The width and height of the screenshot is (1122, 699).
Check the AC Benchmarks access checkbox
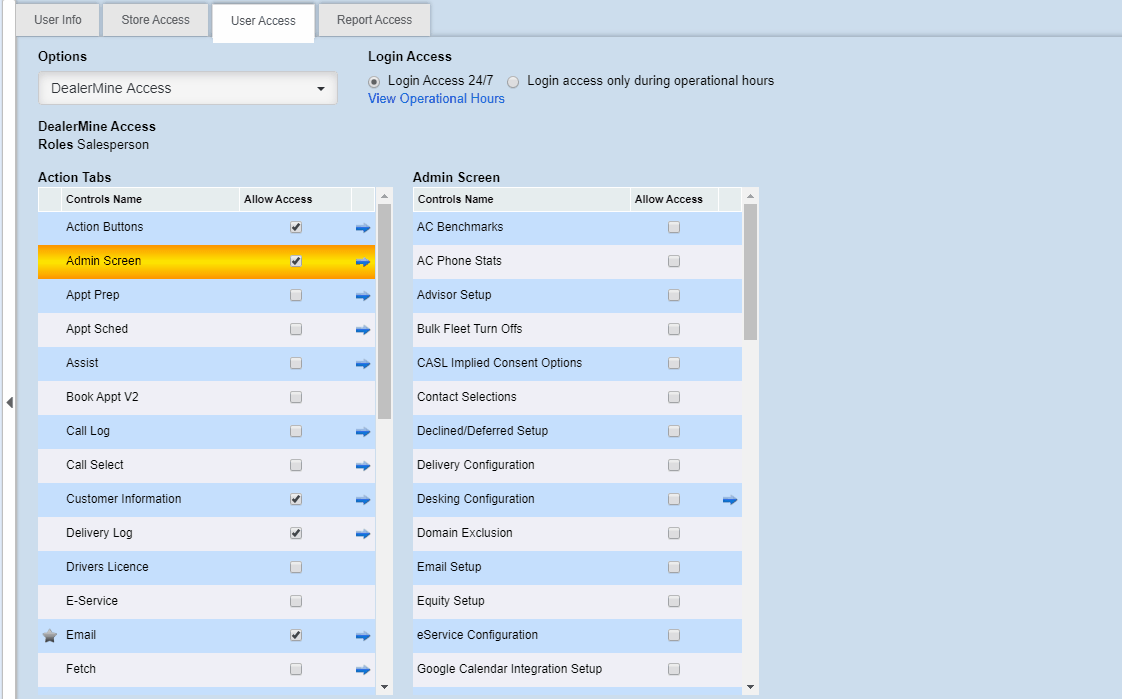pyautogui.click(x=674, y=227)
